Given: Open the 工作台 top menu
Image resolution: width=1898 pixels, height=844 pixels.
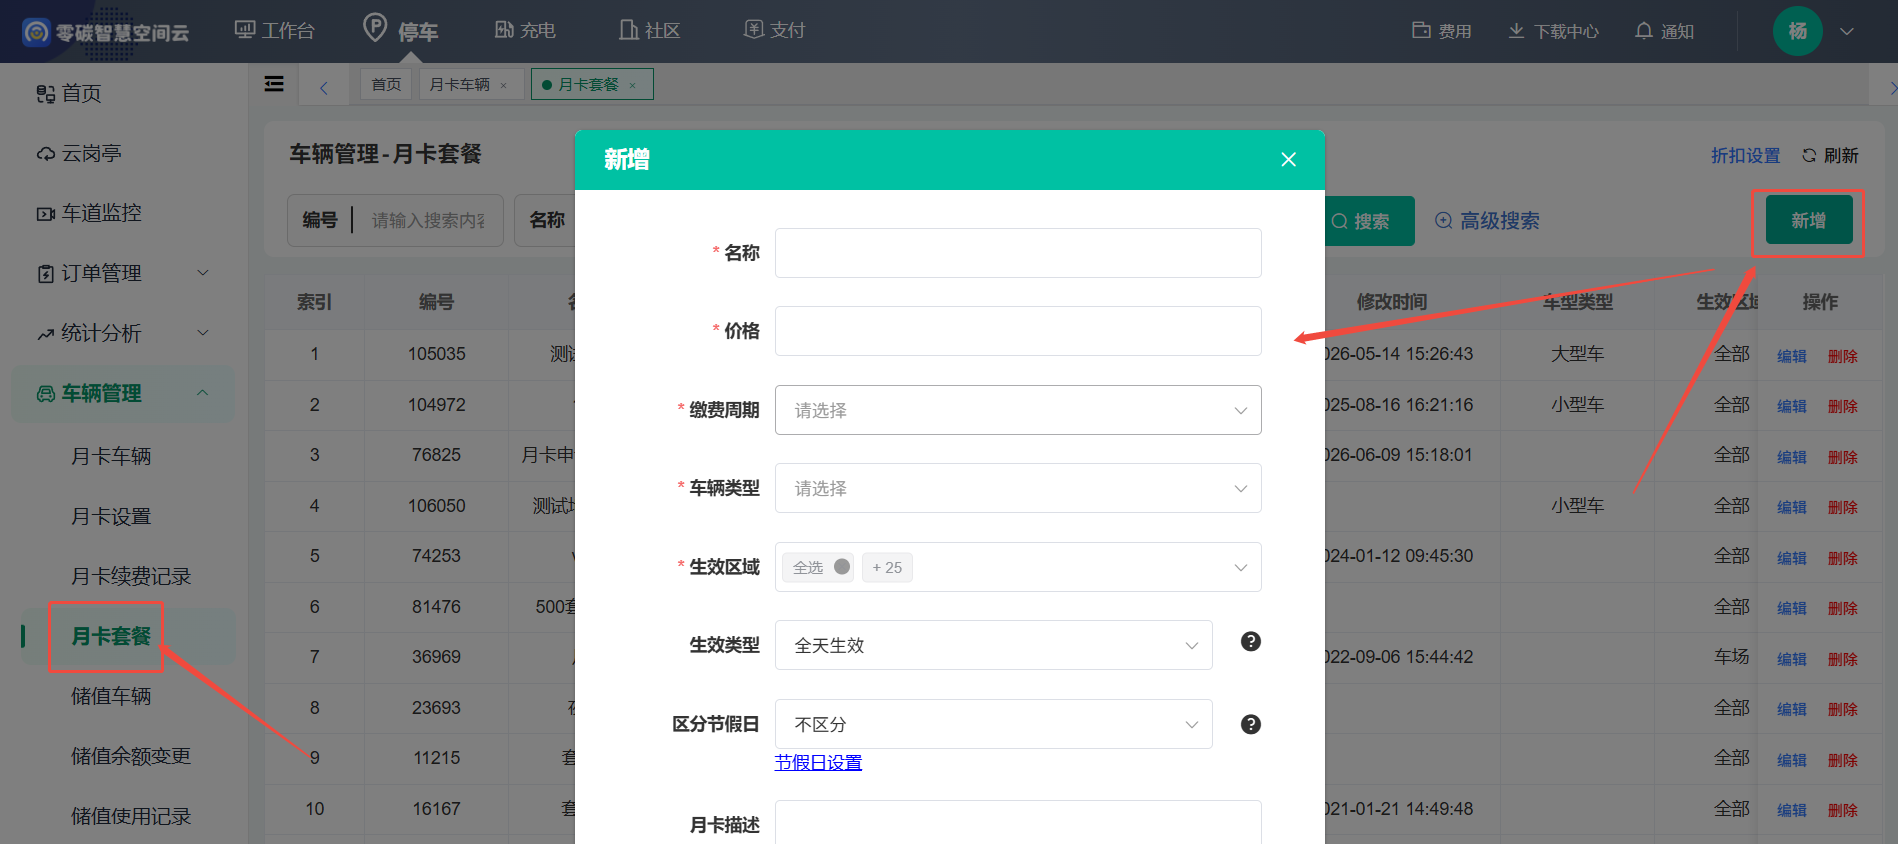Looking at the screenshot, I should [274, 31].
